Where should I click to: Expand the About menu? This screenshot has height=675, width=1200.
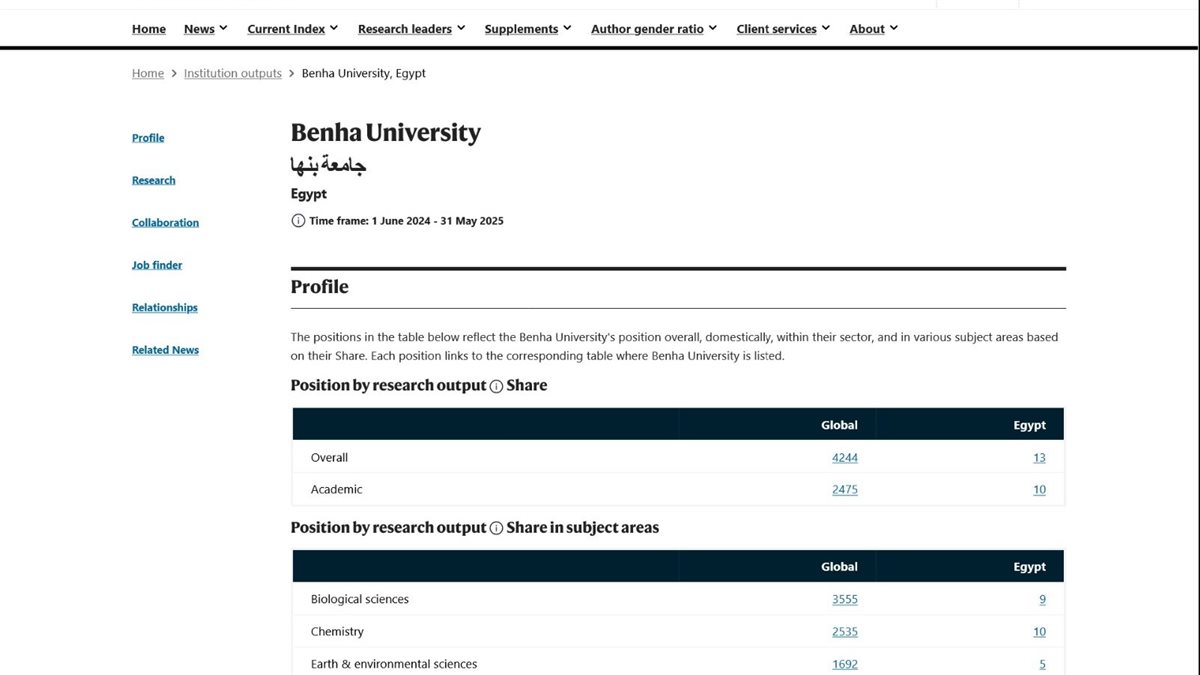(873, 29)
